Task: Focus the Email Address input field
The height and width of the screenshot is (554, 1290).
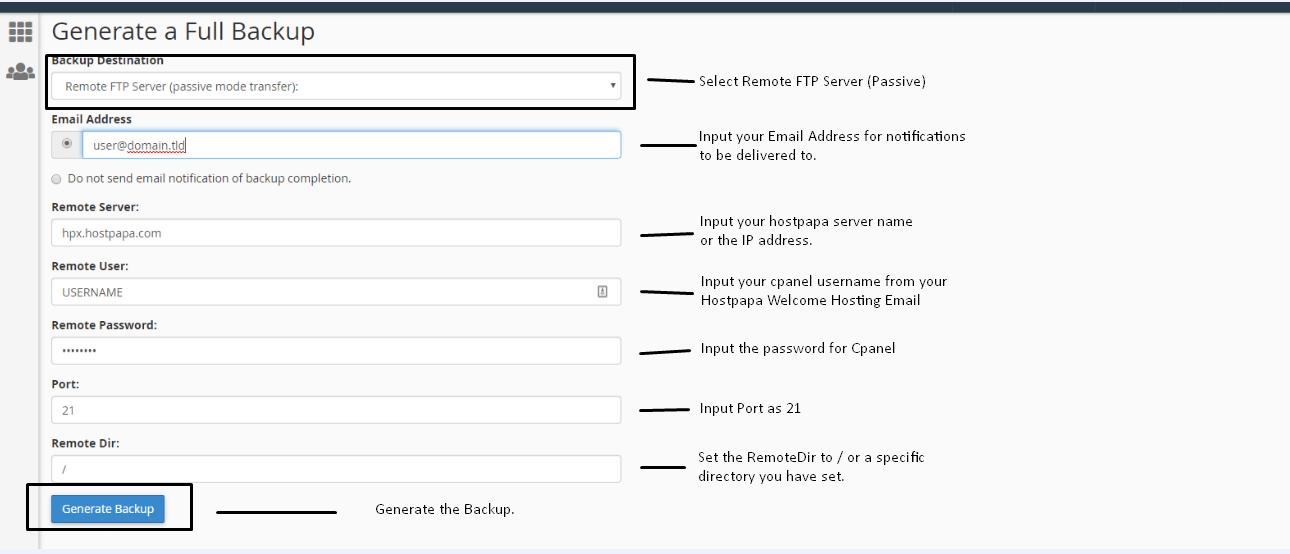Action: click(351, 145)
